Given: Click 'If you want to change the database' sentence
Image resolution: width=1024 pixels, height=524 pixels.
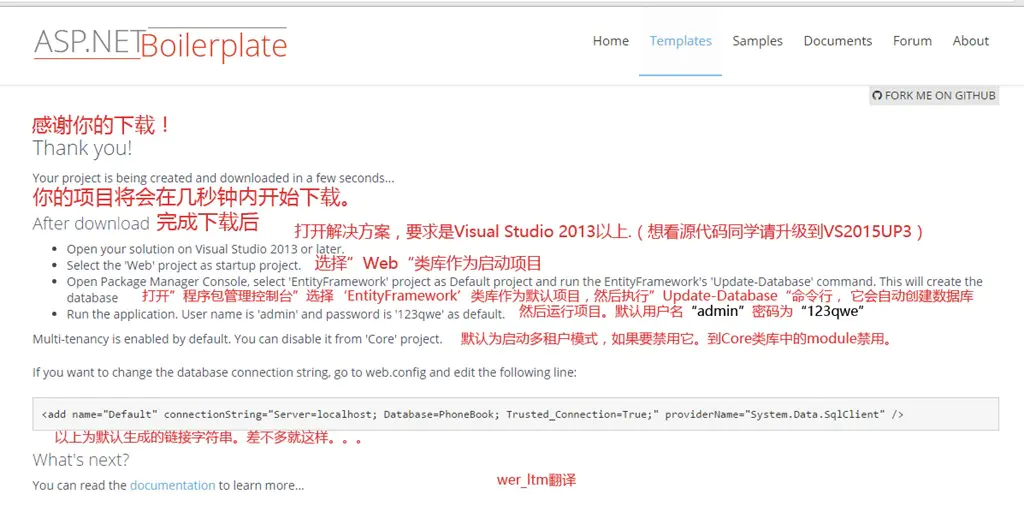Looking at the screenshot, I should tap(304, 372).
